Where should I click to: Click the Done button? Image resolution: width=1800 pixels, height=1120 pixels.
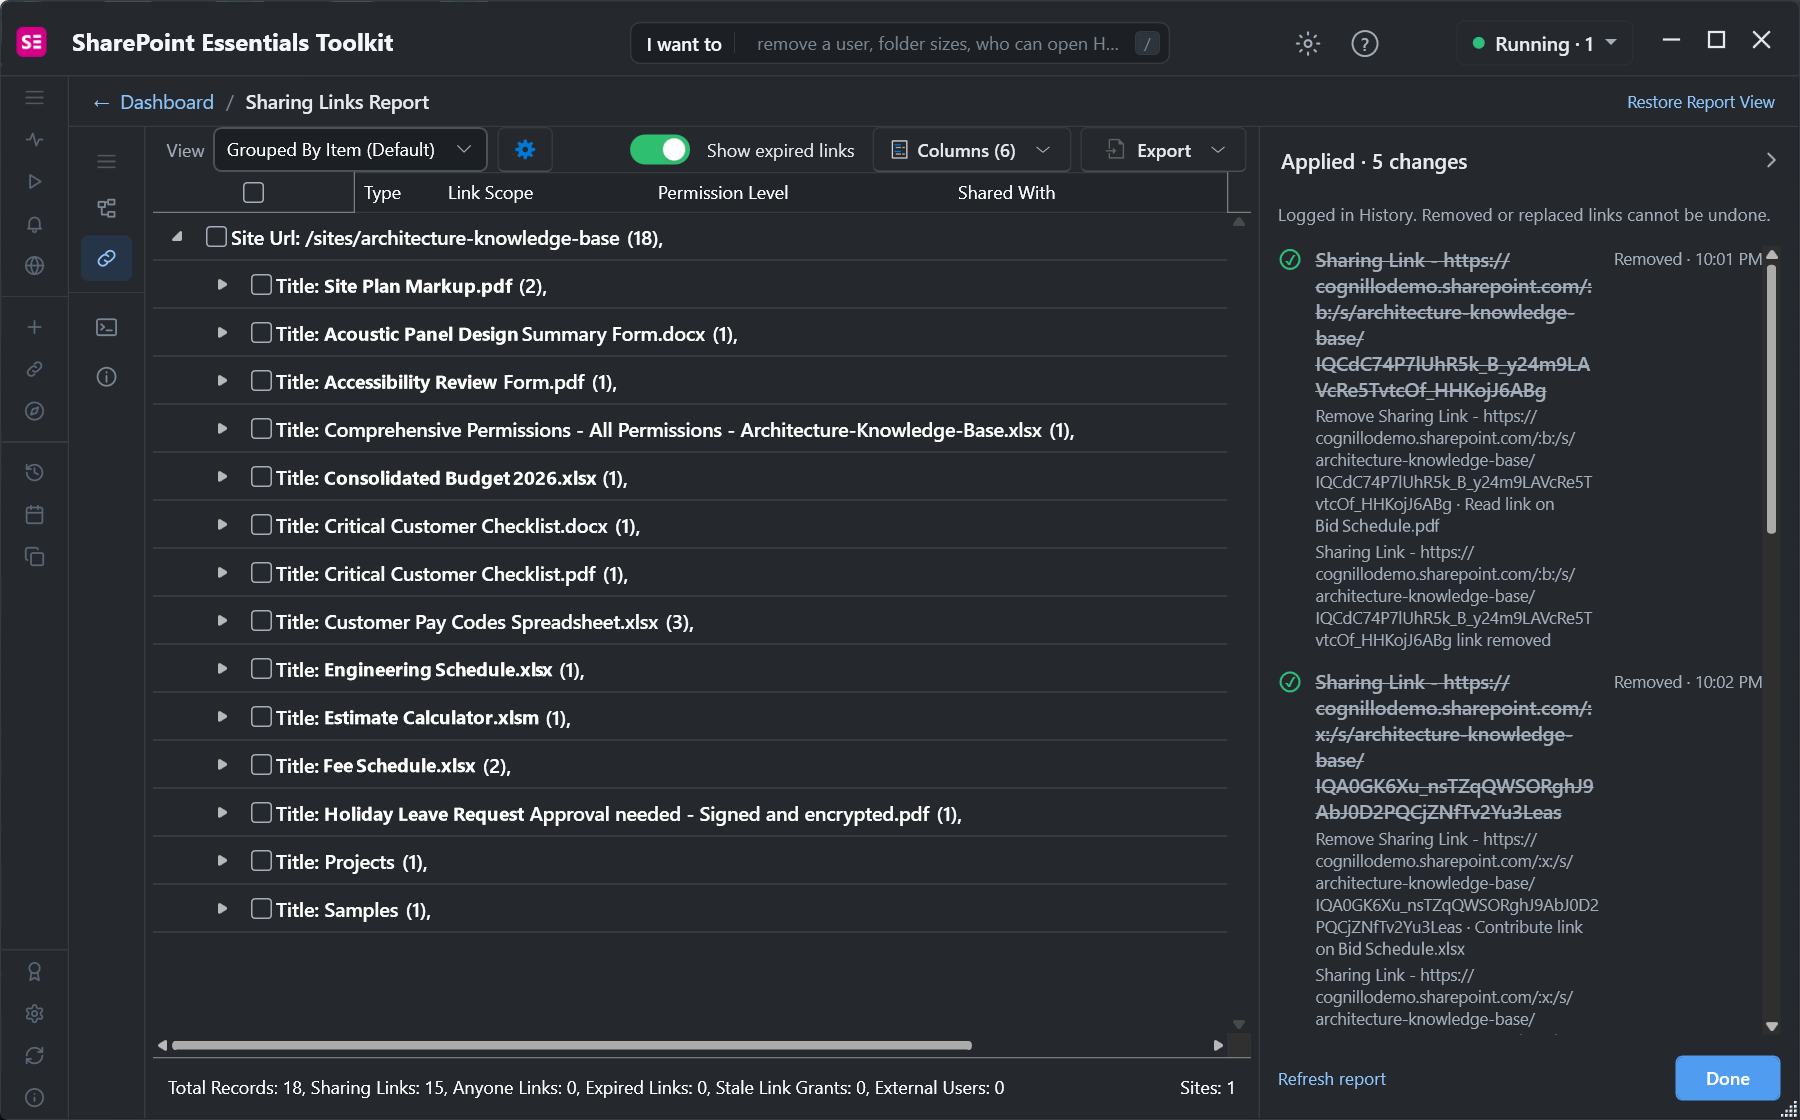click(x=1727, y=1078)
